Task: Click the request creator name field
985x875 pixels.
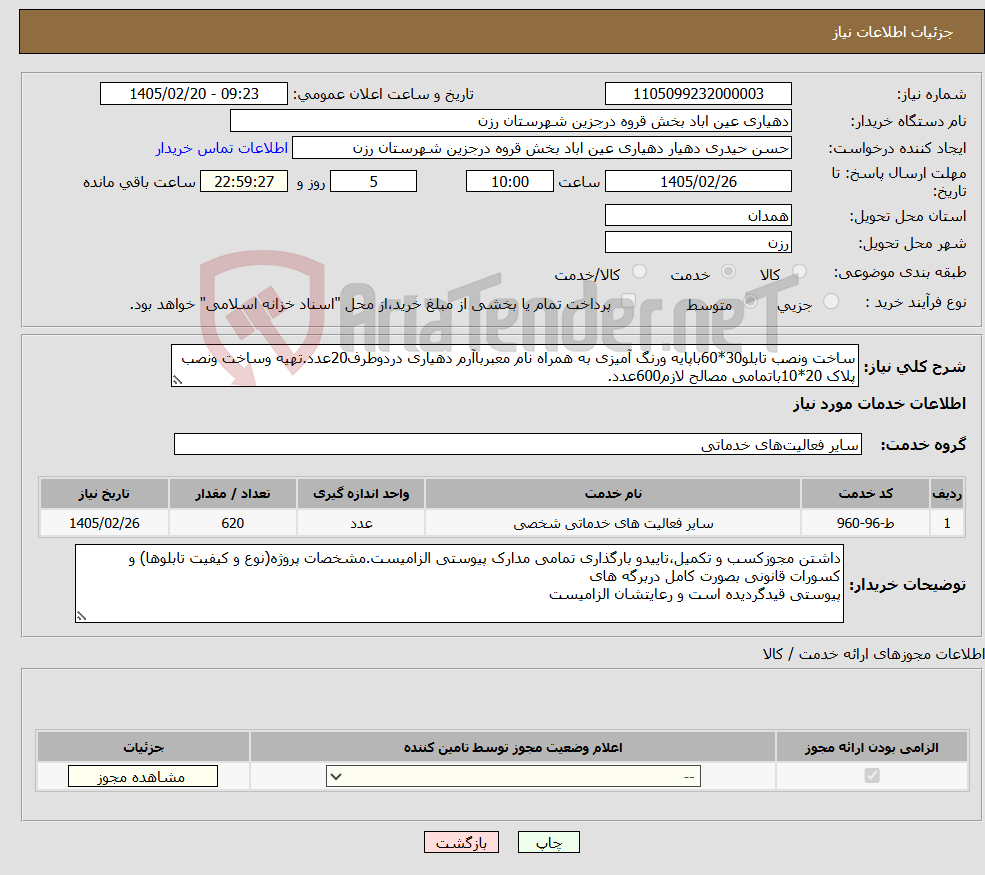Action: coord(541,148)
